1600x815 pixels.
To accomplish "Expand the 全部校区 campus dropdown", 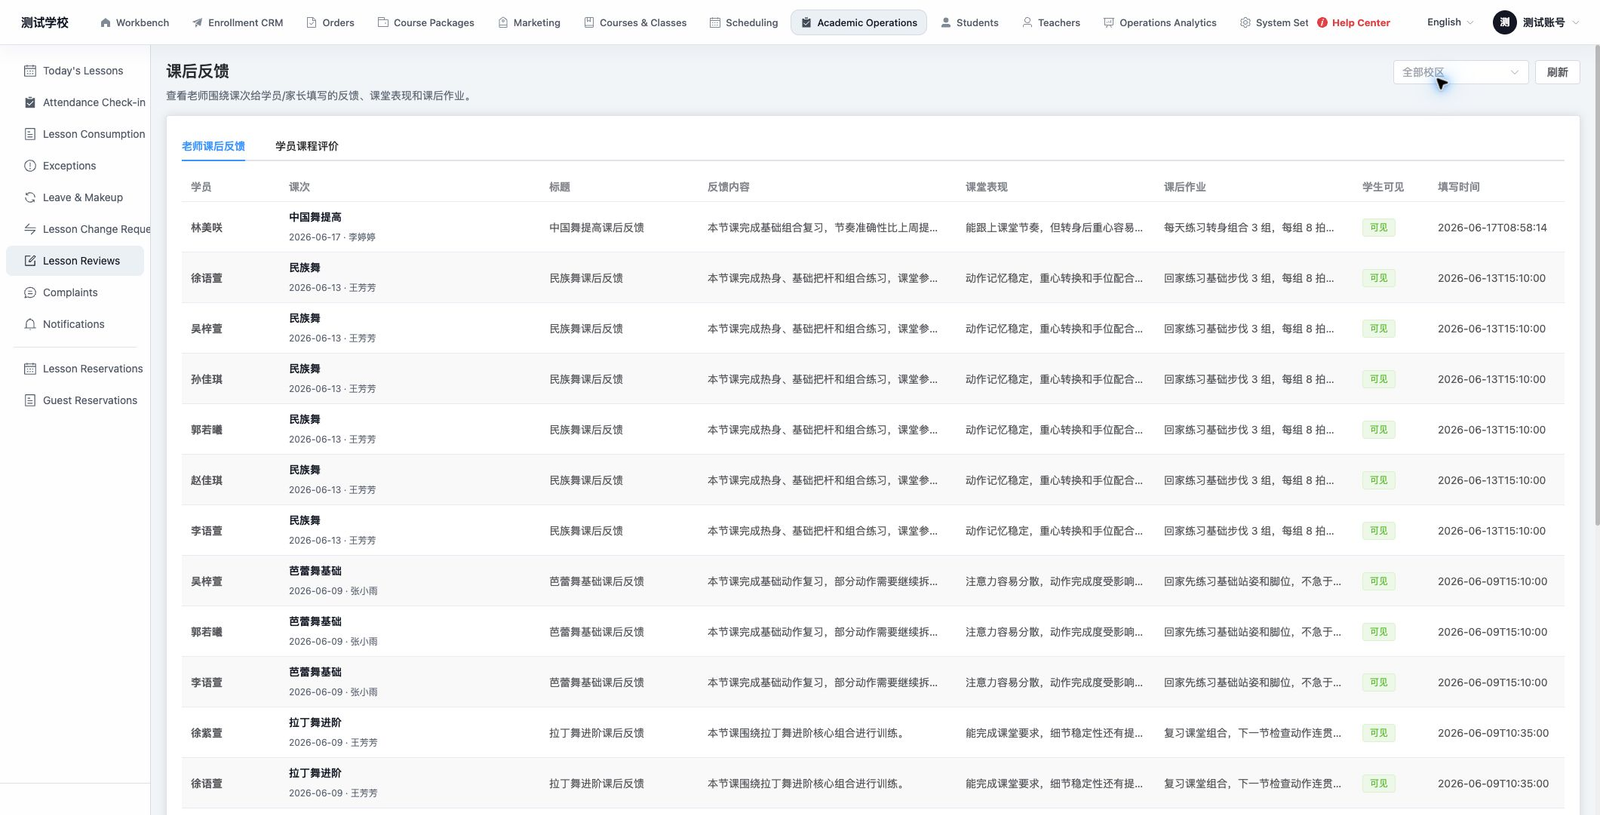I will click(1460, 72).
